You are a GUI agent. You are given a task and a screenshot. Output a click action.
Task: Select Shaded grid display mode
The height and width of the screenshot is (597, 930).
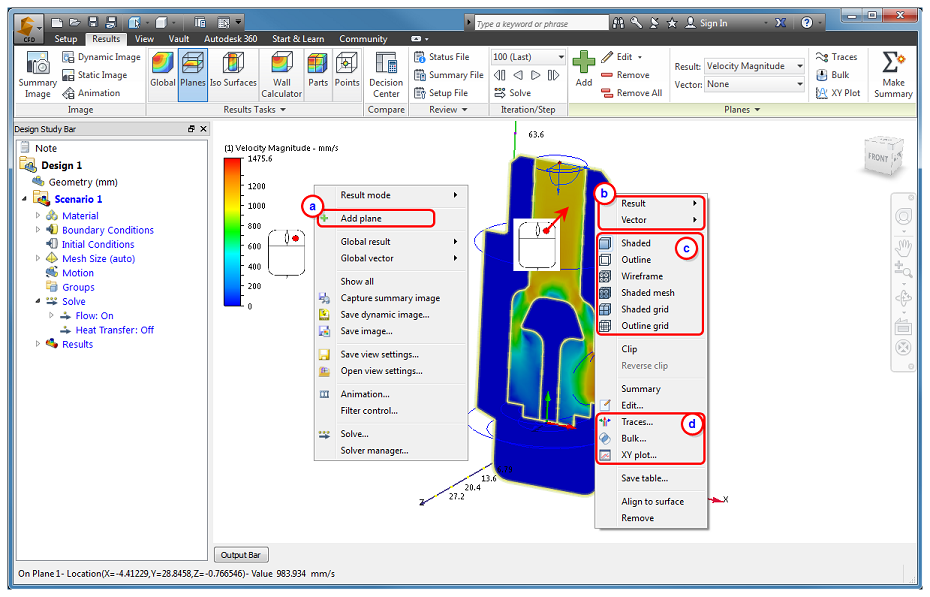click(x=645, y=309)
